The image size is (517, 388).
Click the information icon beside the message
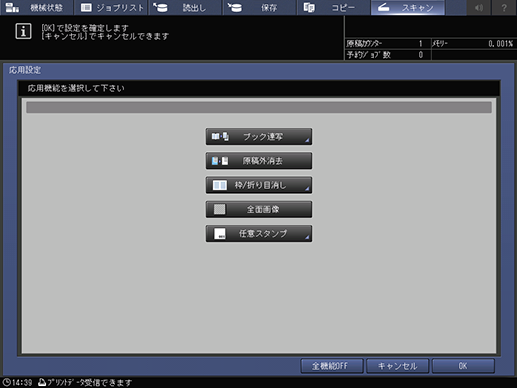coord(23,31)
